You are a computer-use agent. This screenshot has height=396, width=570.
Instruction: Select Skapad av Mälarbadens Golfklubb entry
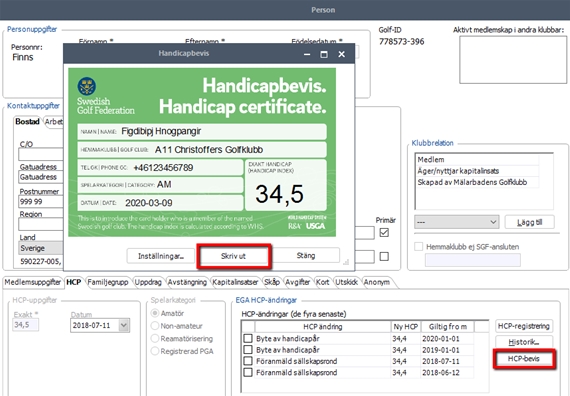[478, 182]
